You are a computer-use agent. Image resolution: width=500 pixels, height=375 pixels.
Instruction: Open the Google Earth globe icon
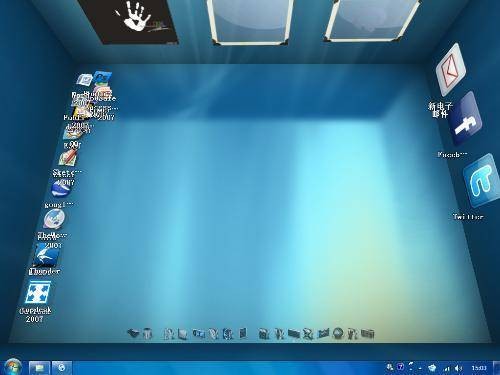pyautogui.click(x=61, y=188)
